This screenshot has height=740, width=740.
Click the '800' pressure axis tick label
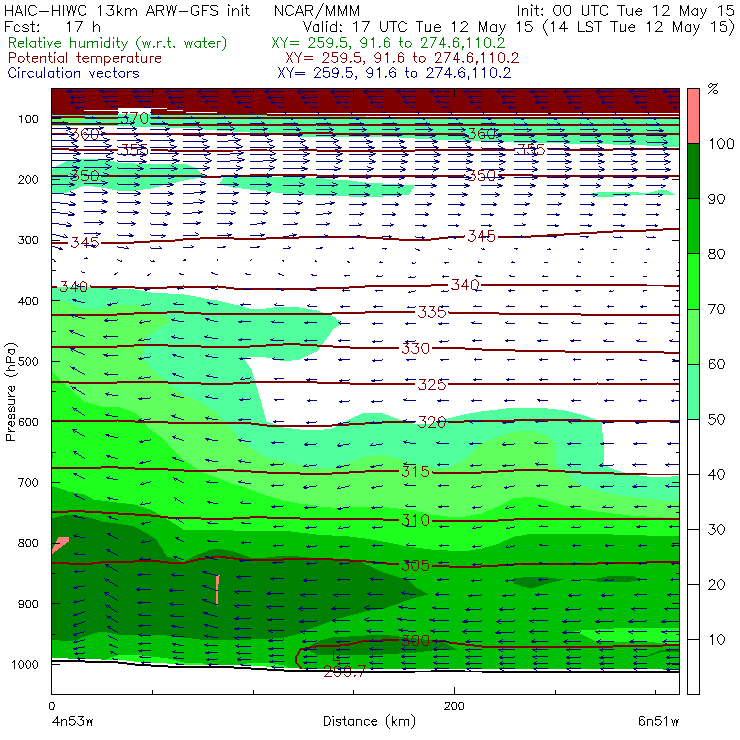(x=28, y=543)
